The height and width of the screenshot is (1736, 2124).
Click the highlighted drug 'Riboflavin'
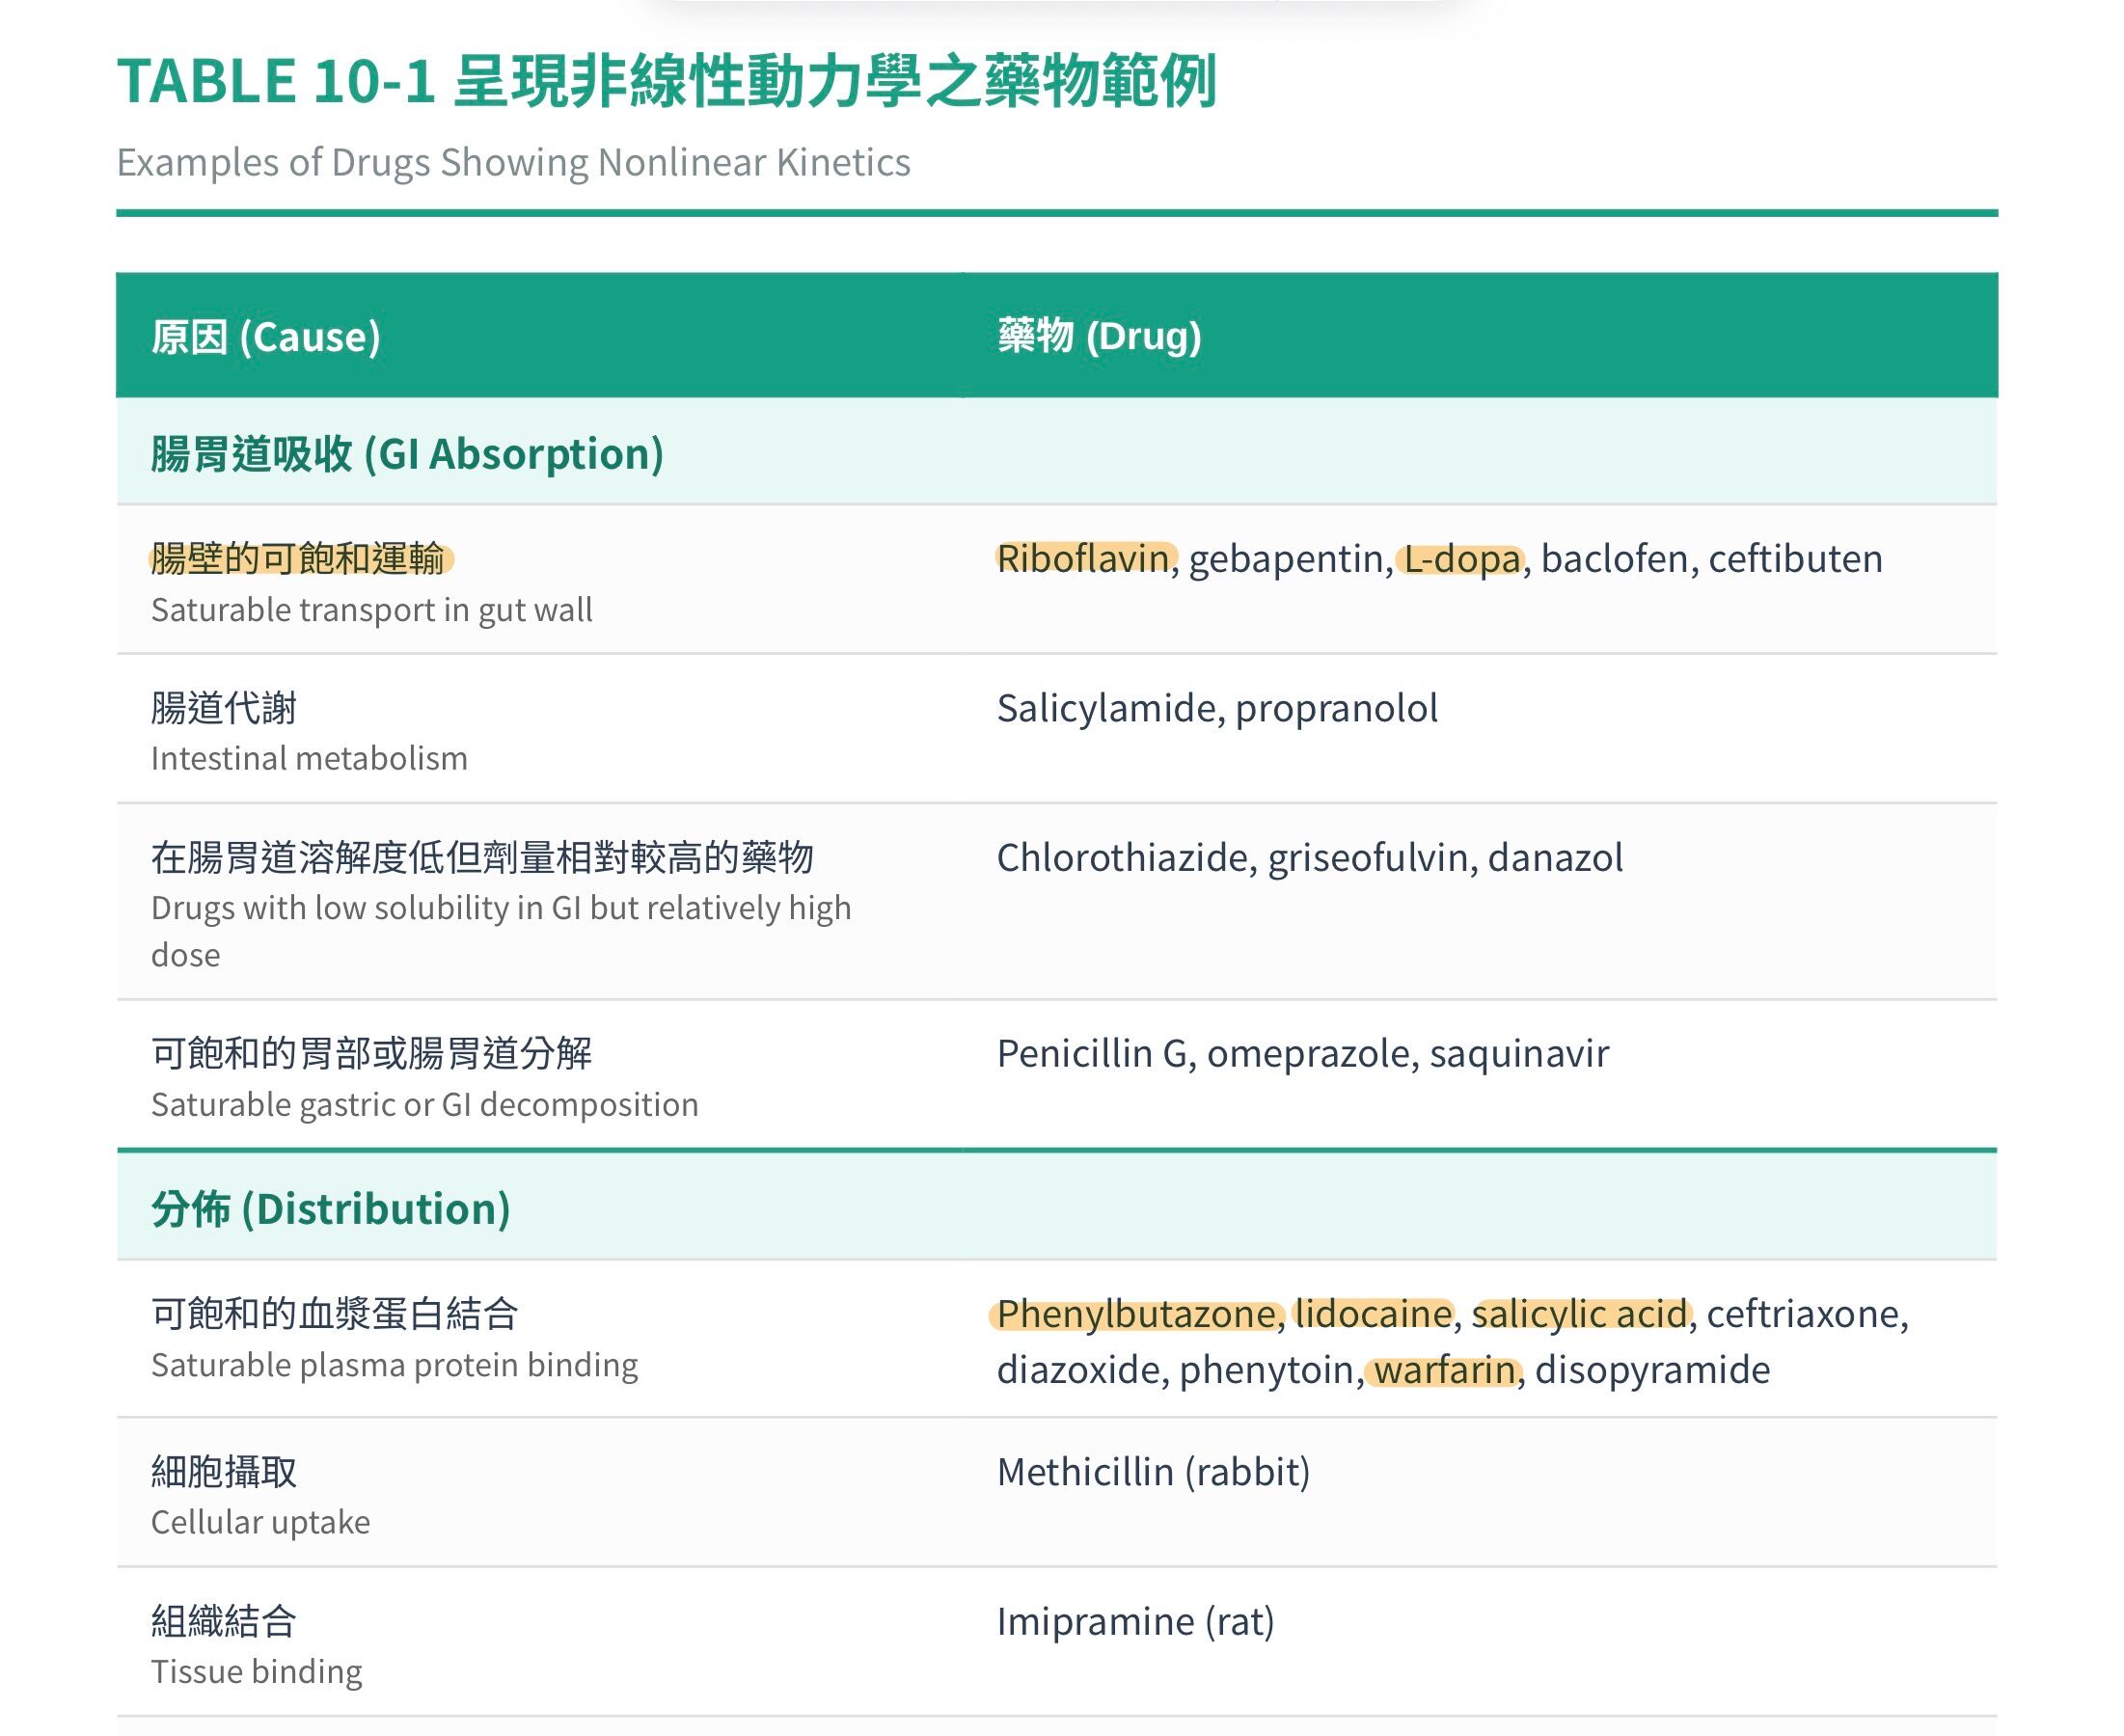tap(1083, 558)
